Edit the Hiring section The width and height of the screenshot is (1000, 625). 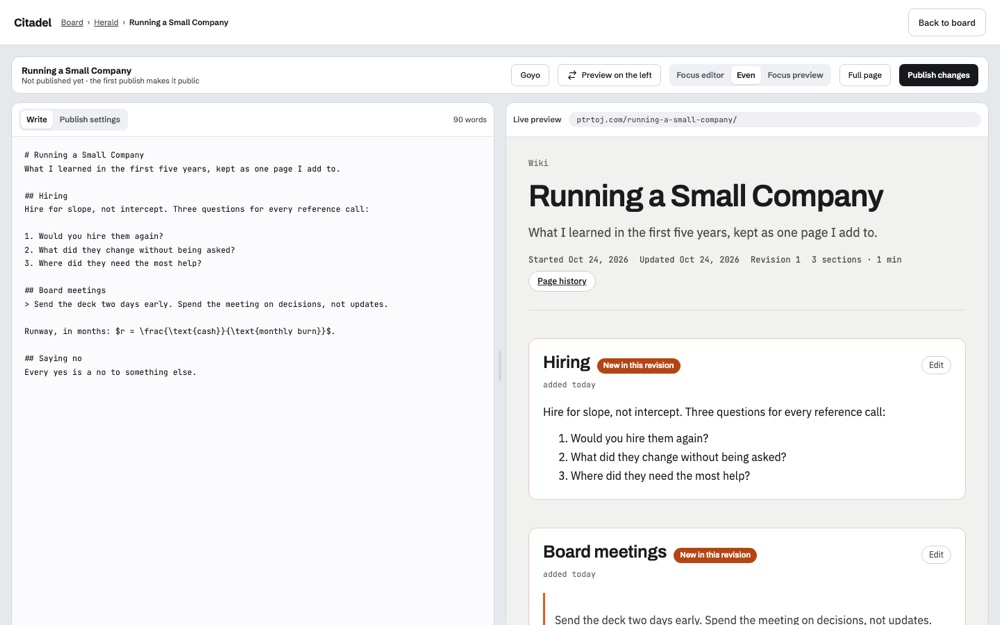tap(936, 365)
